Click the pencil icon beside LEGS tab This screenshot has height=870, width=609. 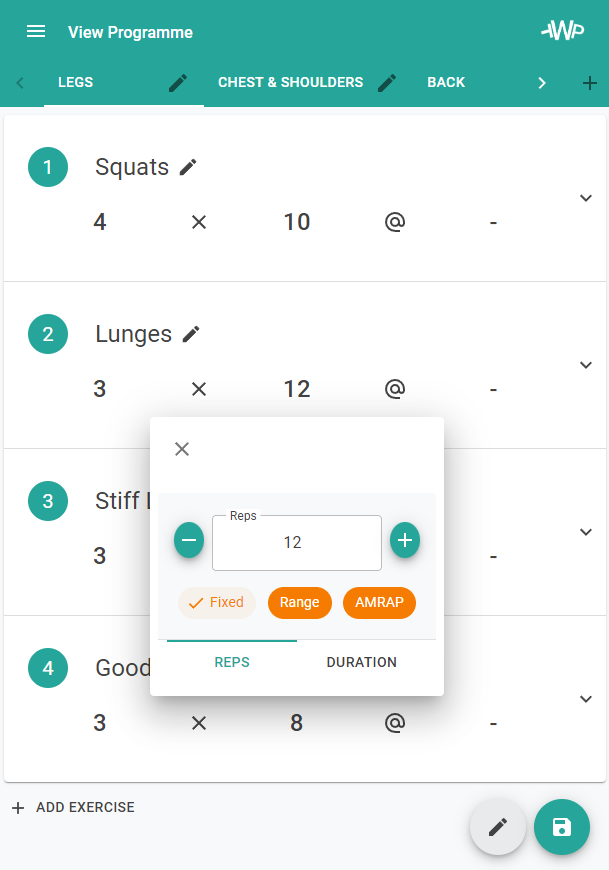tap(178, 83)
